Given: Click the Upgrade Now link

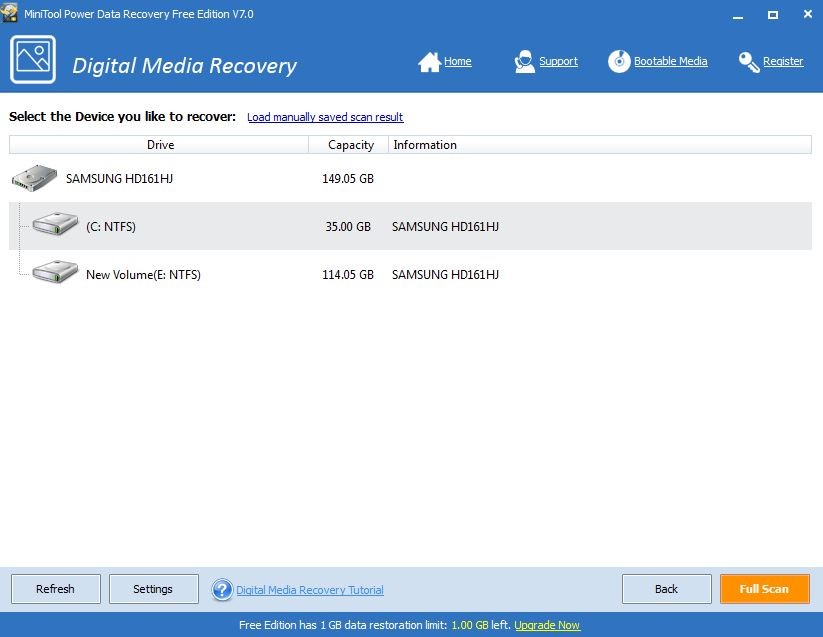Looking at the screenshot, I should (x=547, y=625).
